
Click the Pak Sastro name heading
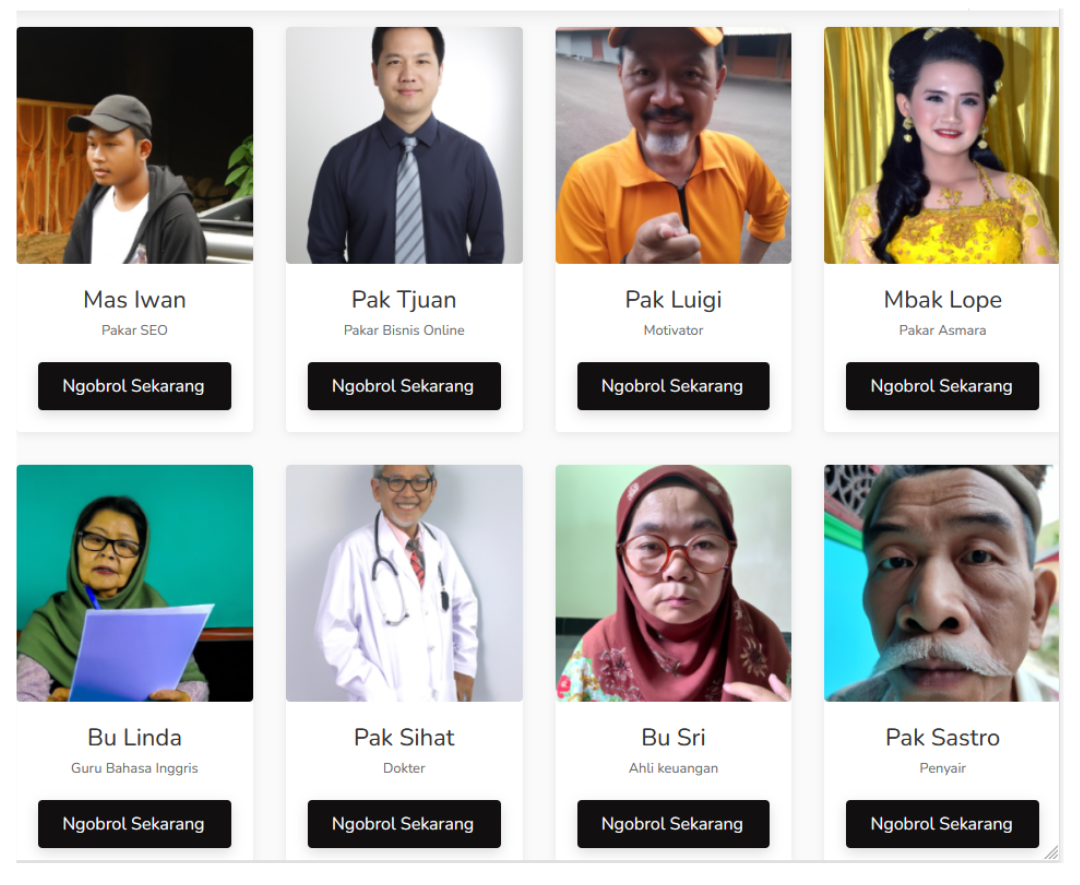942,738
